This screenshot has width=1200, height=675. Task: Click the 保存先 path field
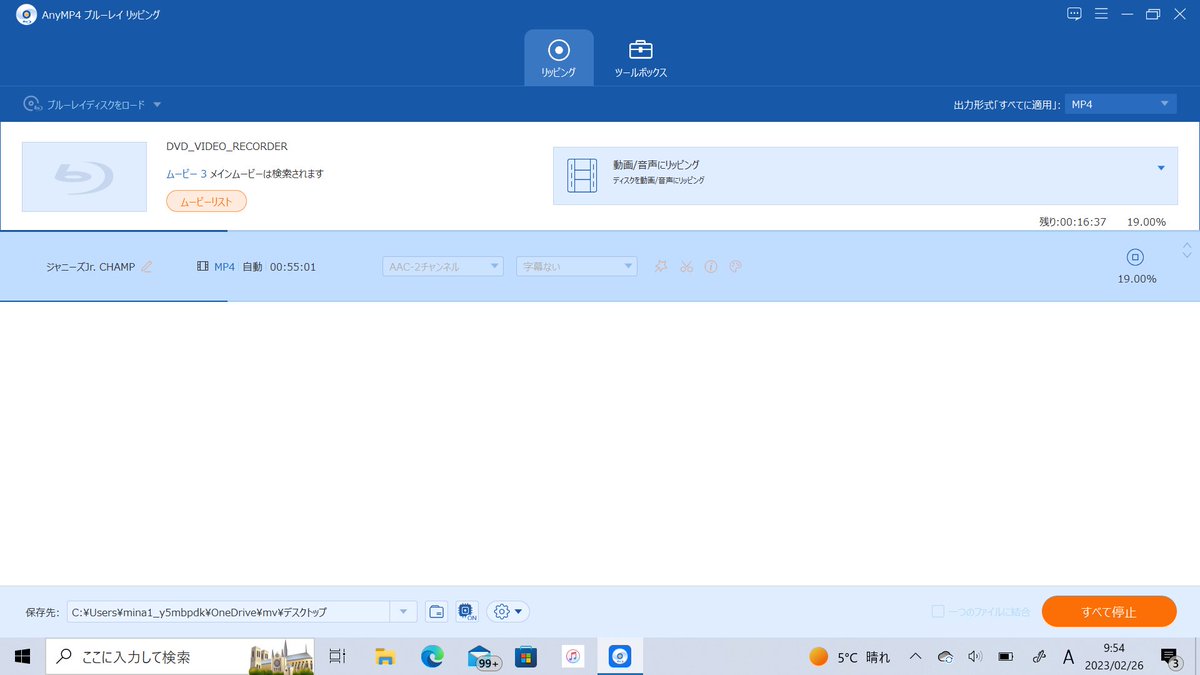pos(229,611)
